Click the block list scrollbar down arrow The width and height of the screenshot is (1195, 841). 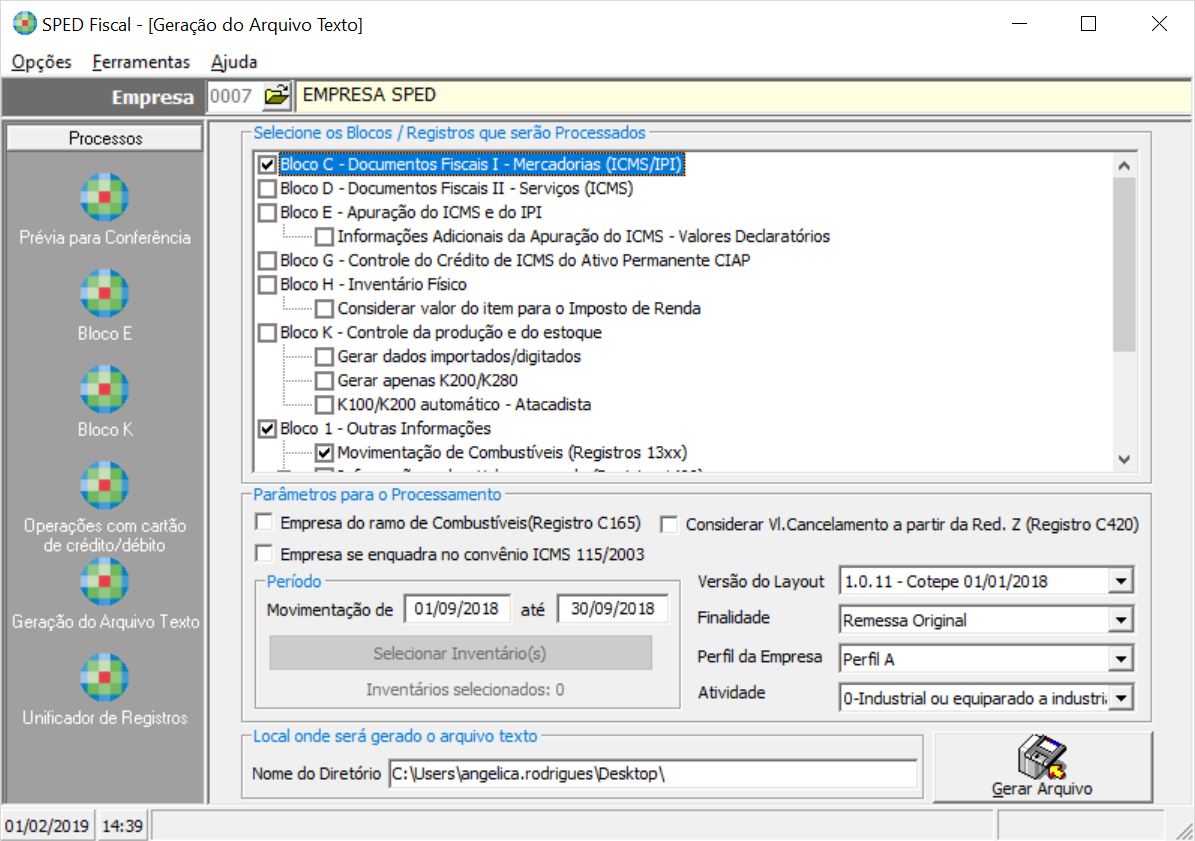(x=1124, y=459)
